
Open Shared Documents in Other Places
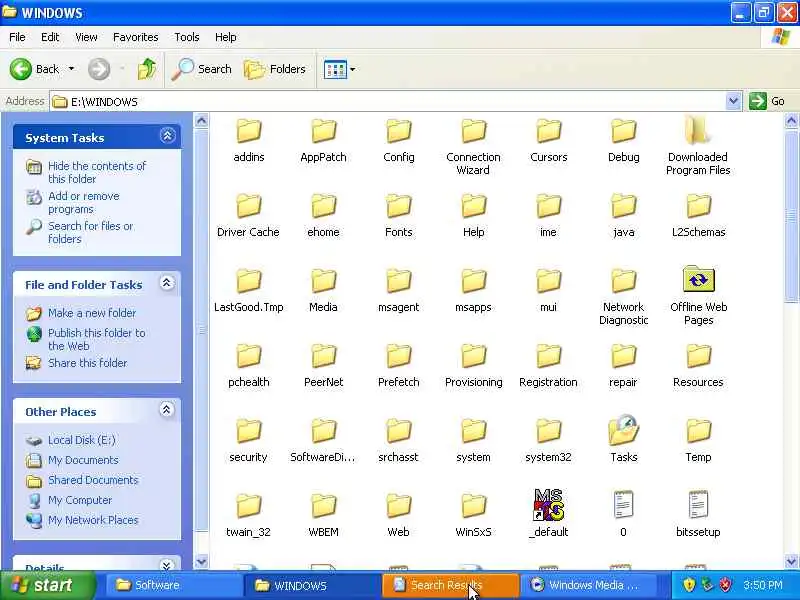pyautogui.click(x=93, y=480)
